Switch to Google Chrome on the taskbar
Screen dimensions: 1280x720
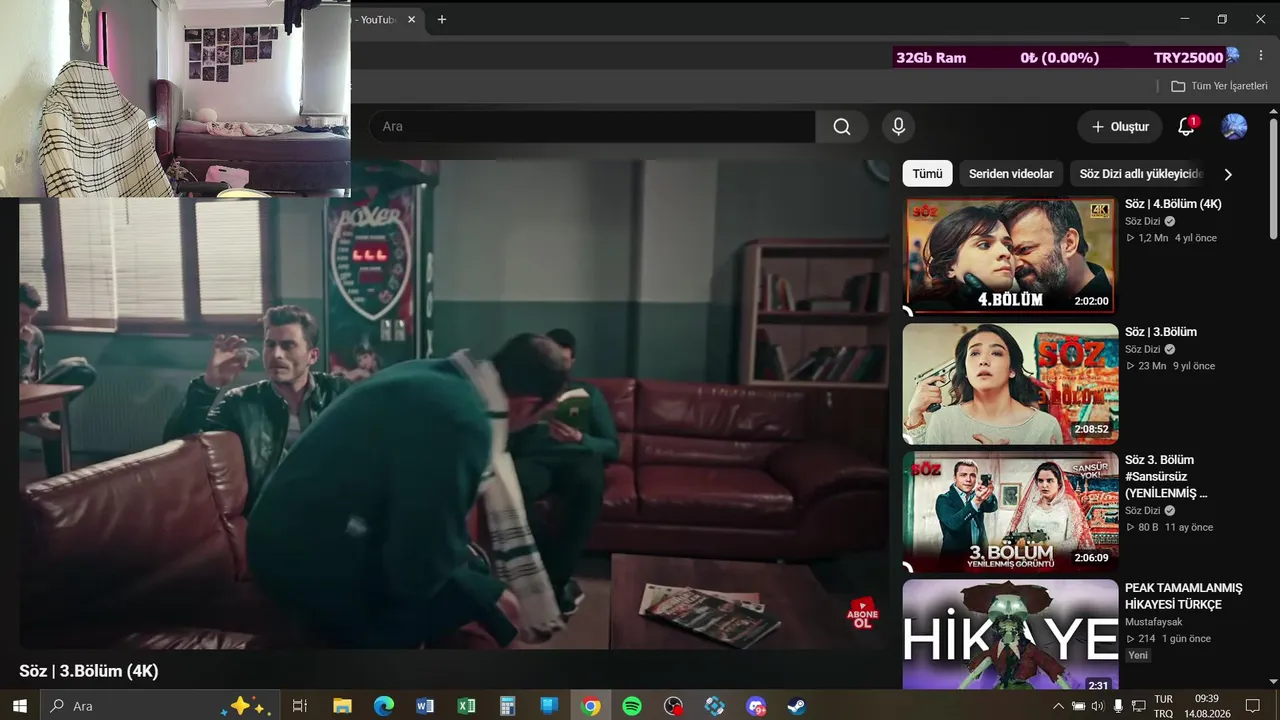(591, 706)
